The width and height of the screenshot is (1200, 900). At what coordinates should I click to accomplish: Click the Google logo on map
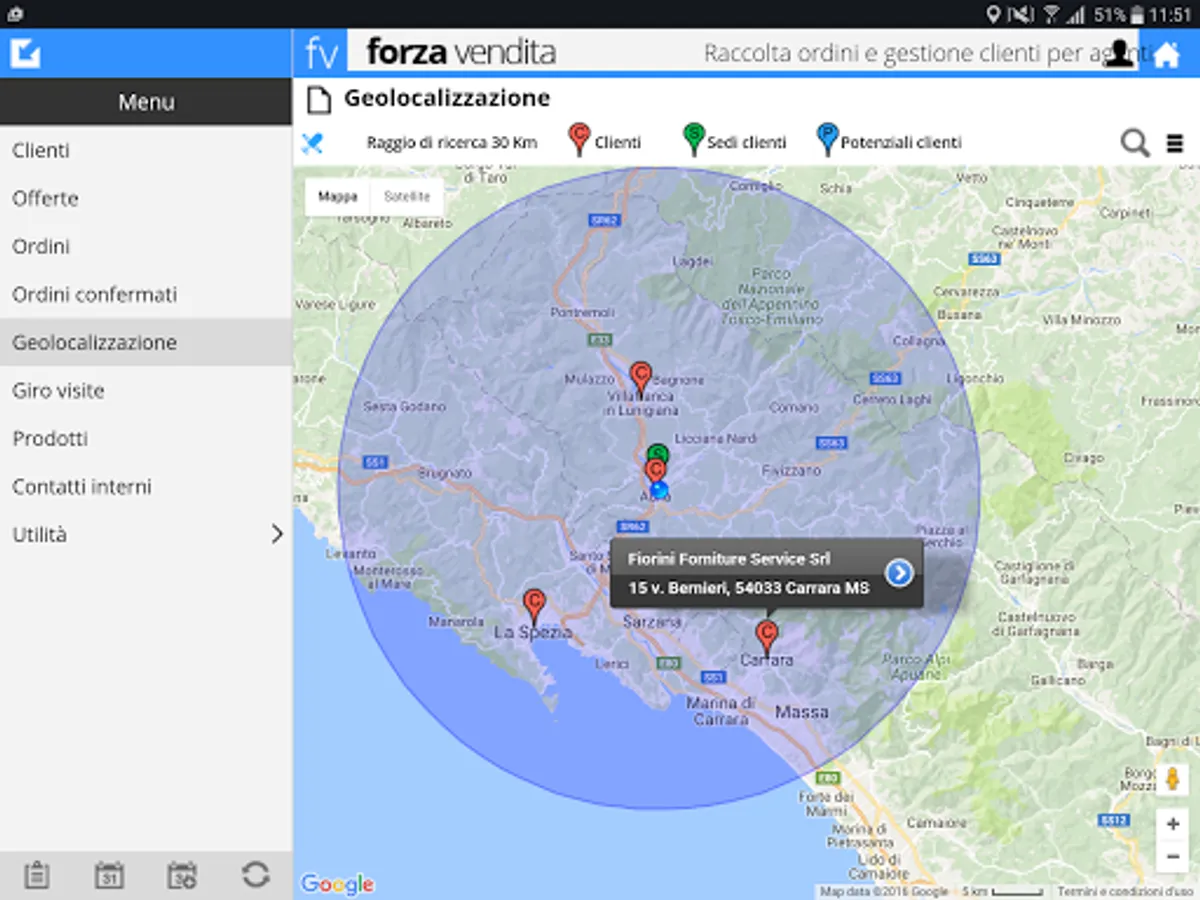pyautogui.click(x=337, y=884)
